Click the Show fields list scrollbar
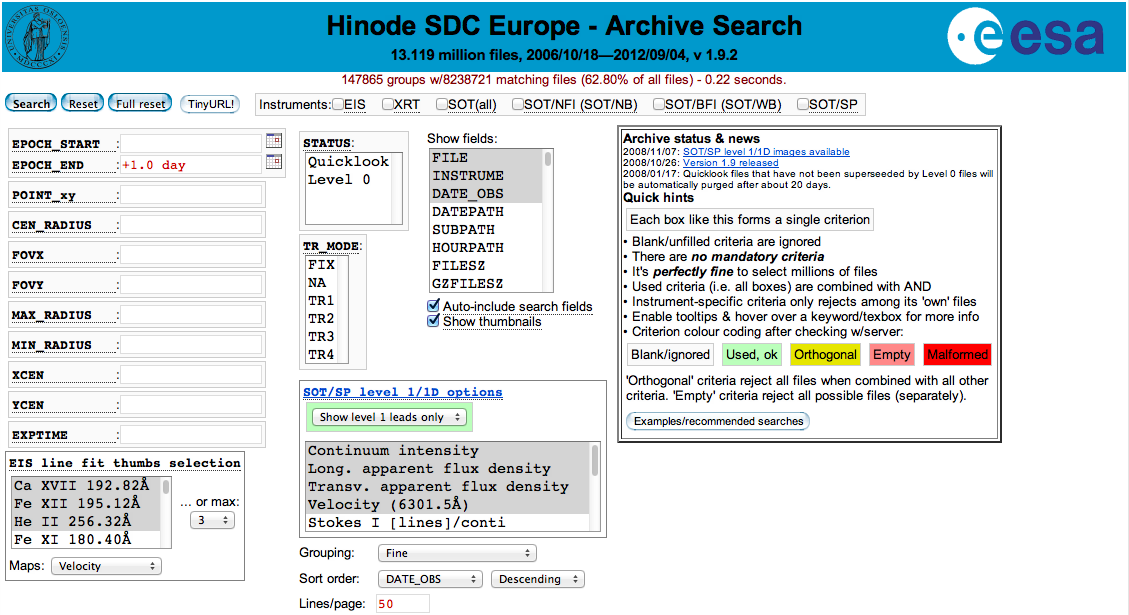The height and width of the screenshot is (615, 1129). [x=547, y=220]
